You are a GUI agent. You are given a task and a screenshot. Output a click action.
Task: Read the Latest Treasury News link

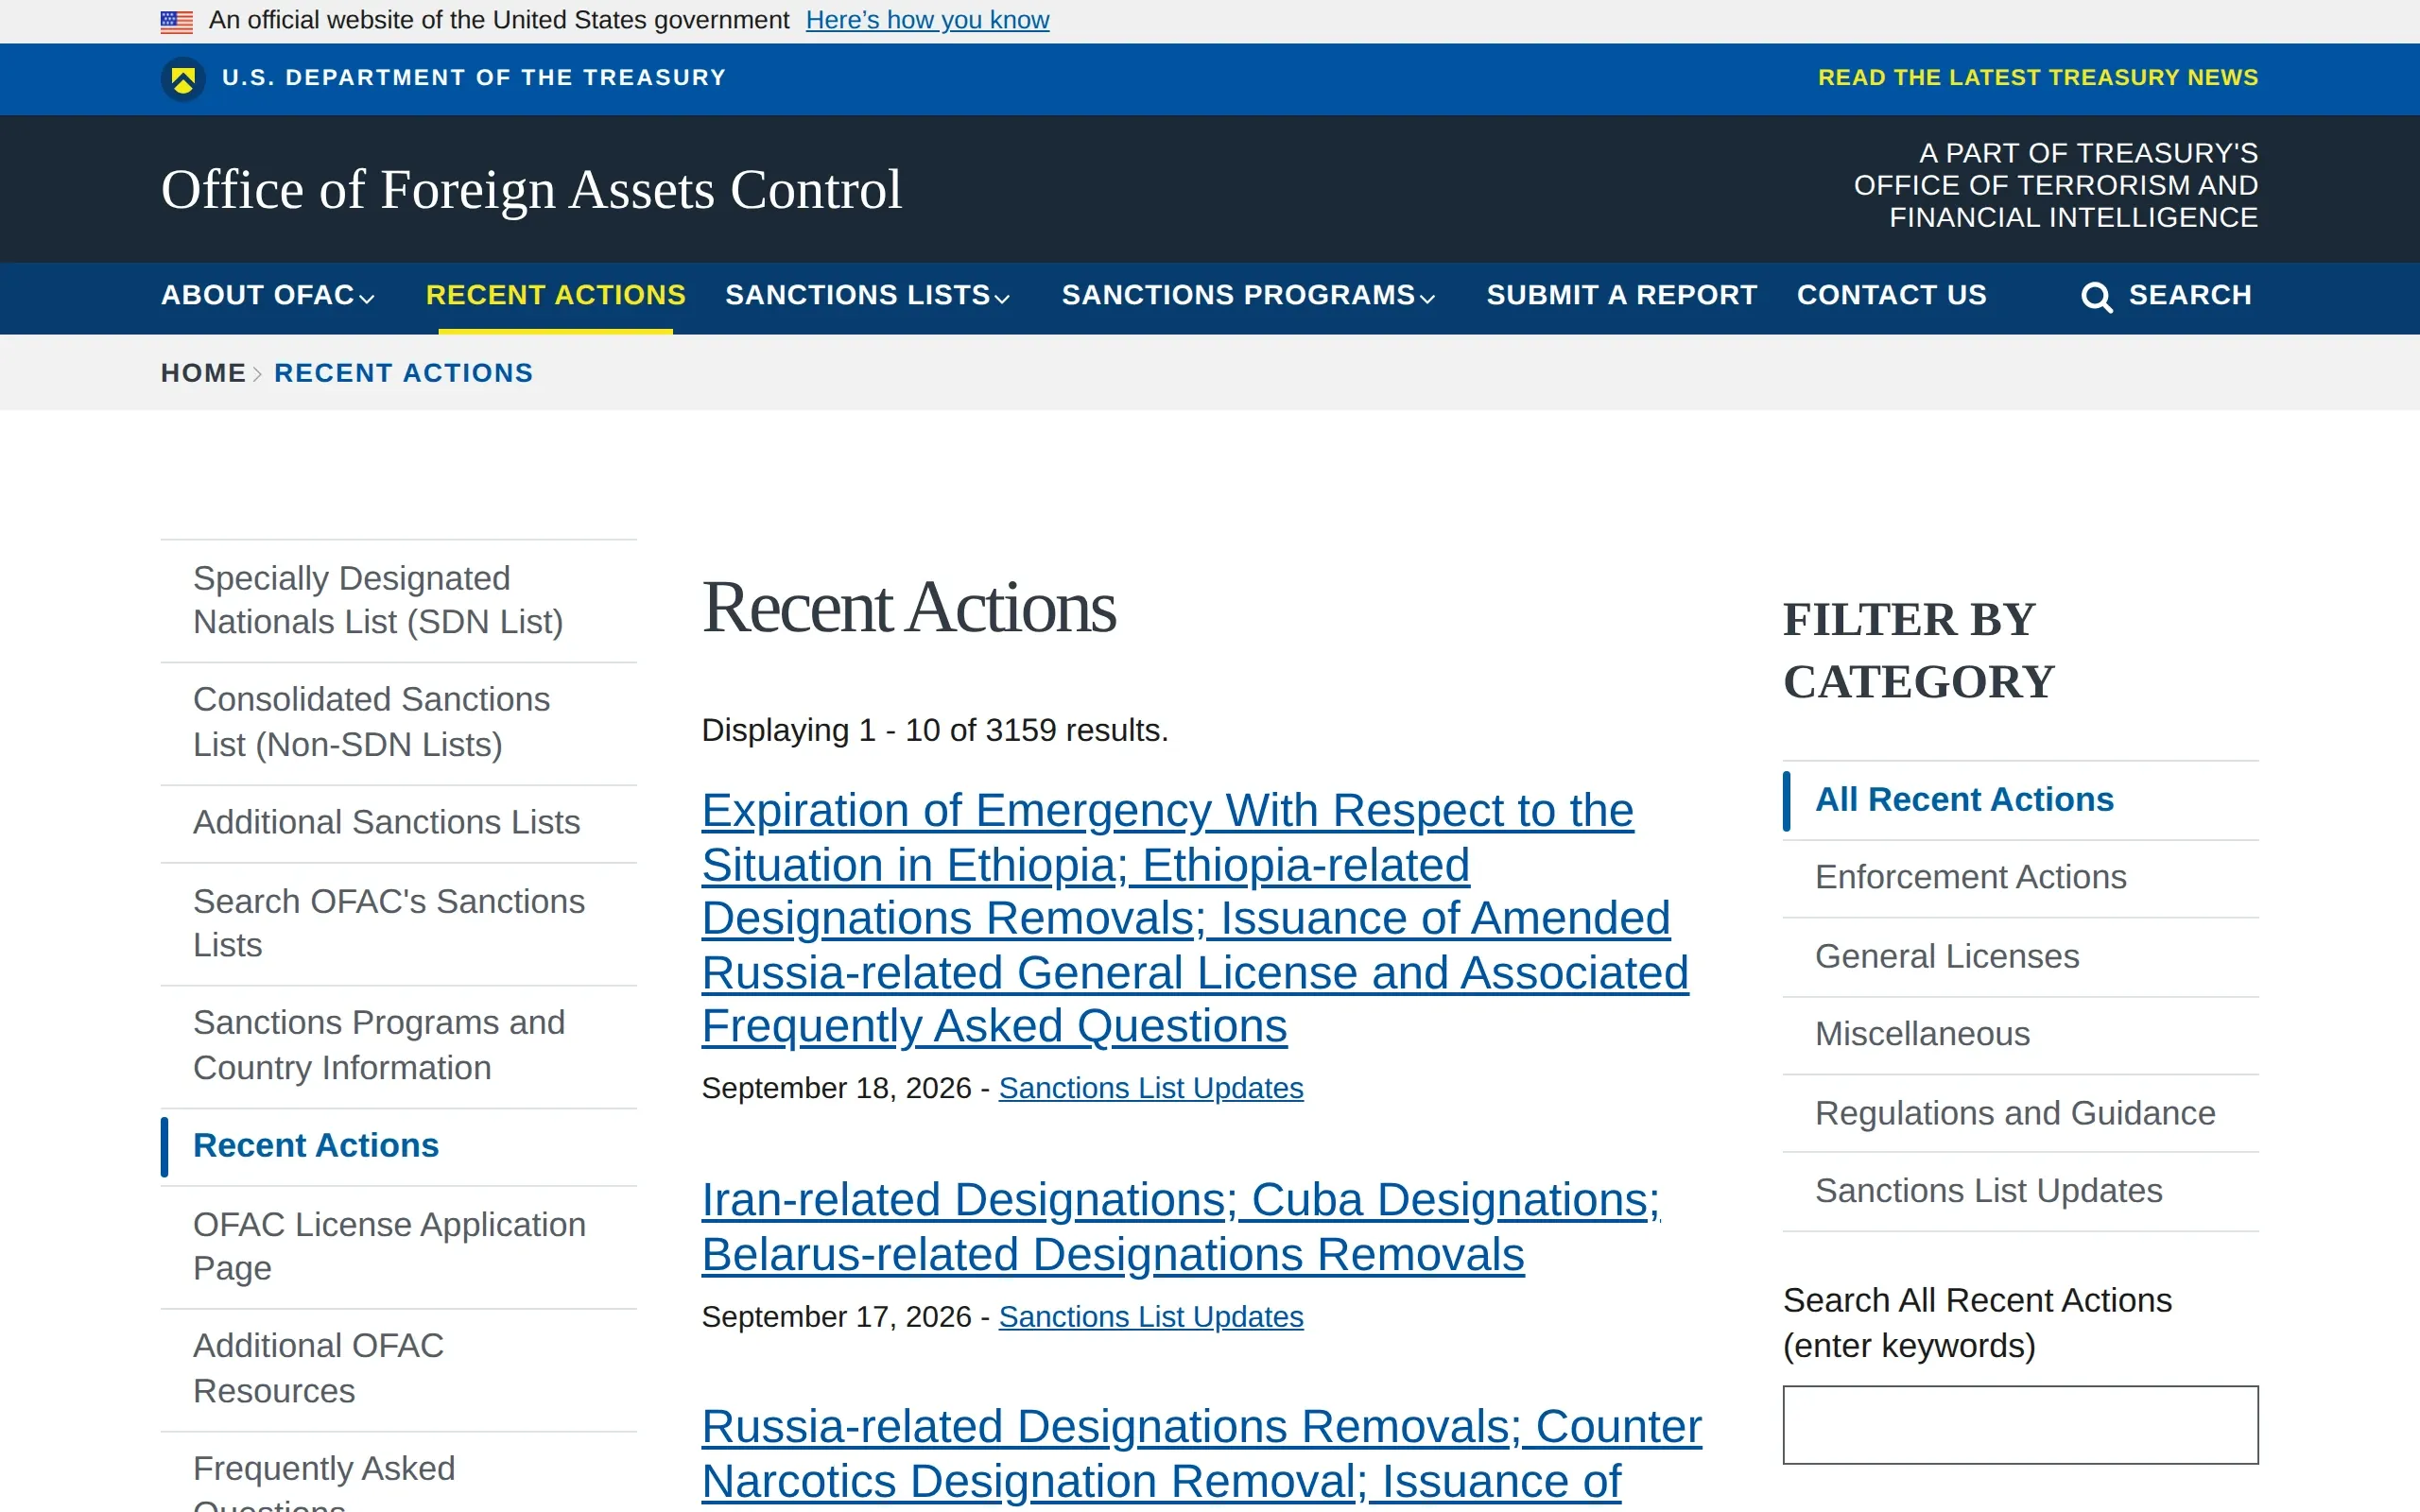coord(2037,78)
